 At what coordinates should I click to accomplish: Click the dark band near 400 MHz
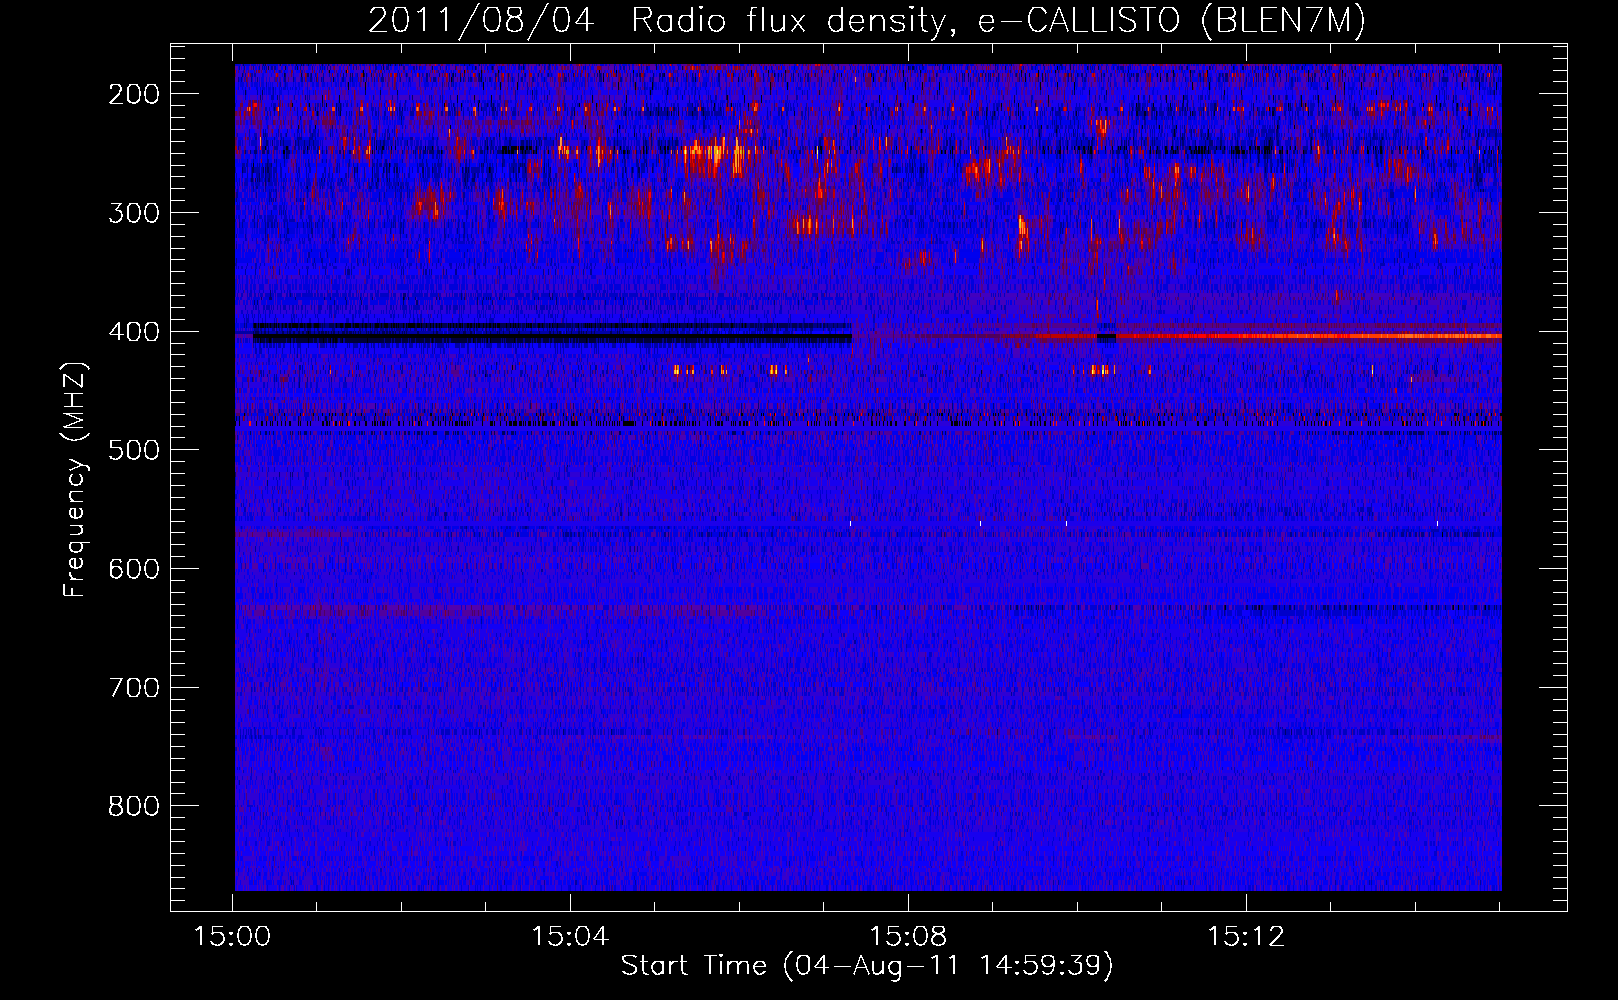click(553, 334)
